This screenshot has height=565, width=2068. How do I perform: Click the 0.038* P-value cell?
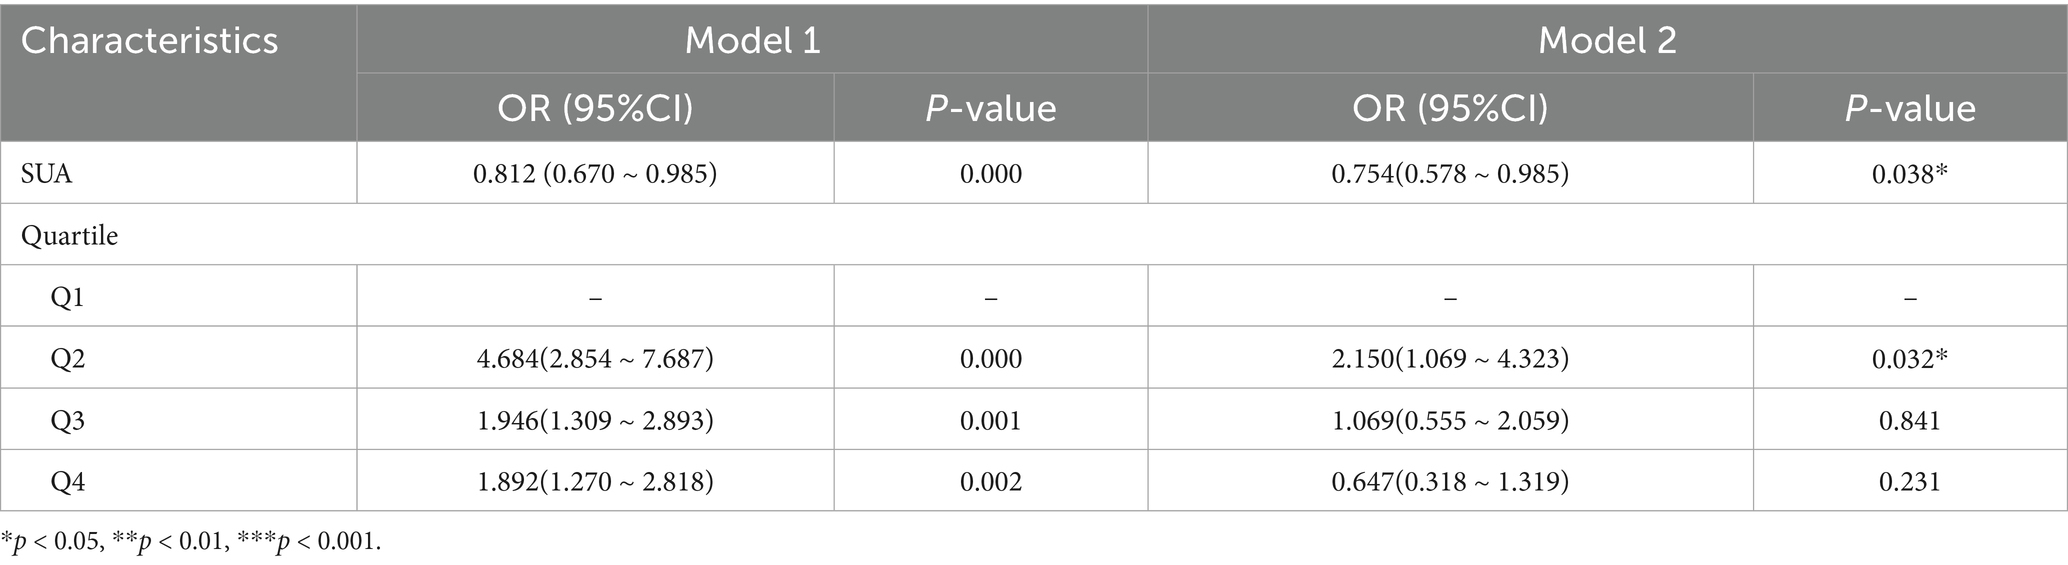(1909, 174)
